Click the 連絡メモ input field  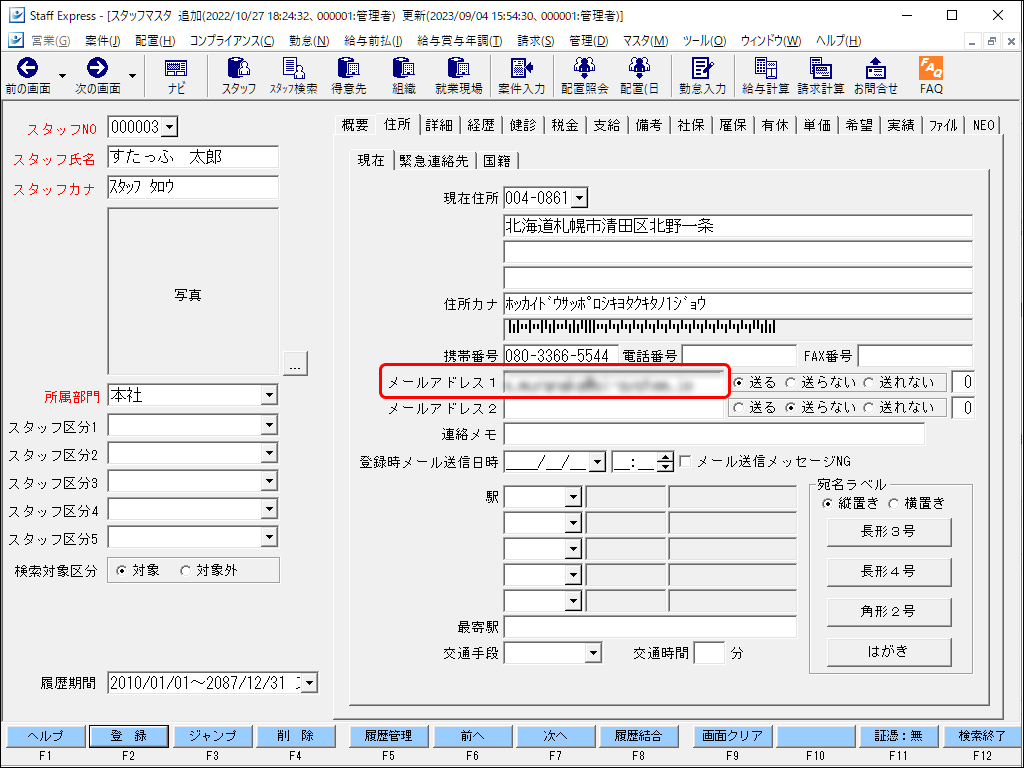click(714, 434)
